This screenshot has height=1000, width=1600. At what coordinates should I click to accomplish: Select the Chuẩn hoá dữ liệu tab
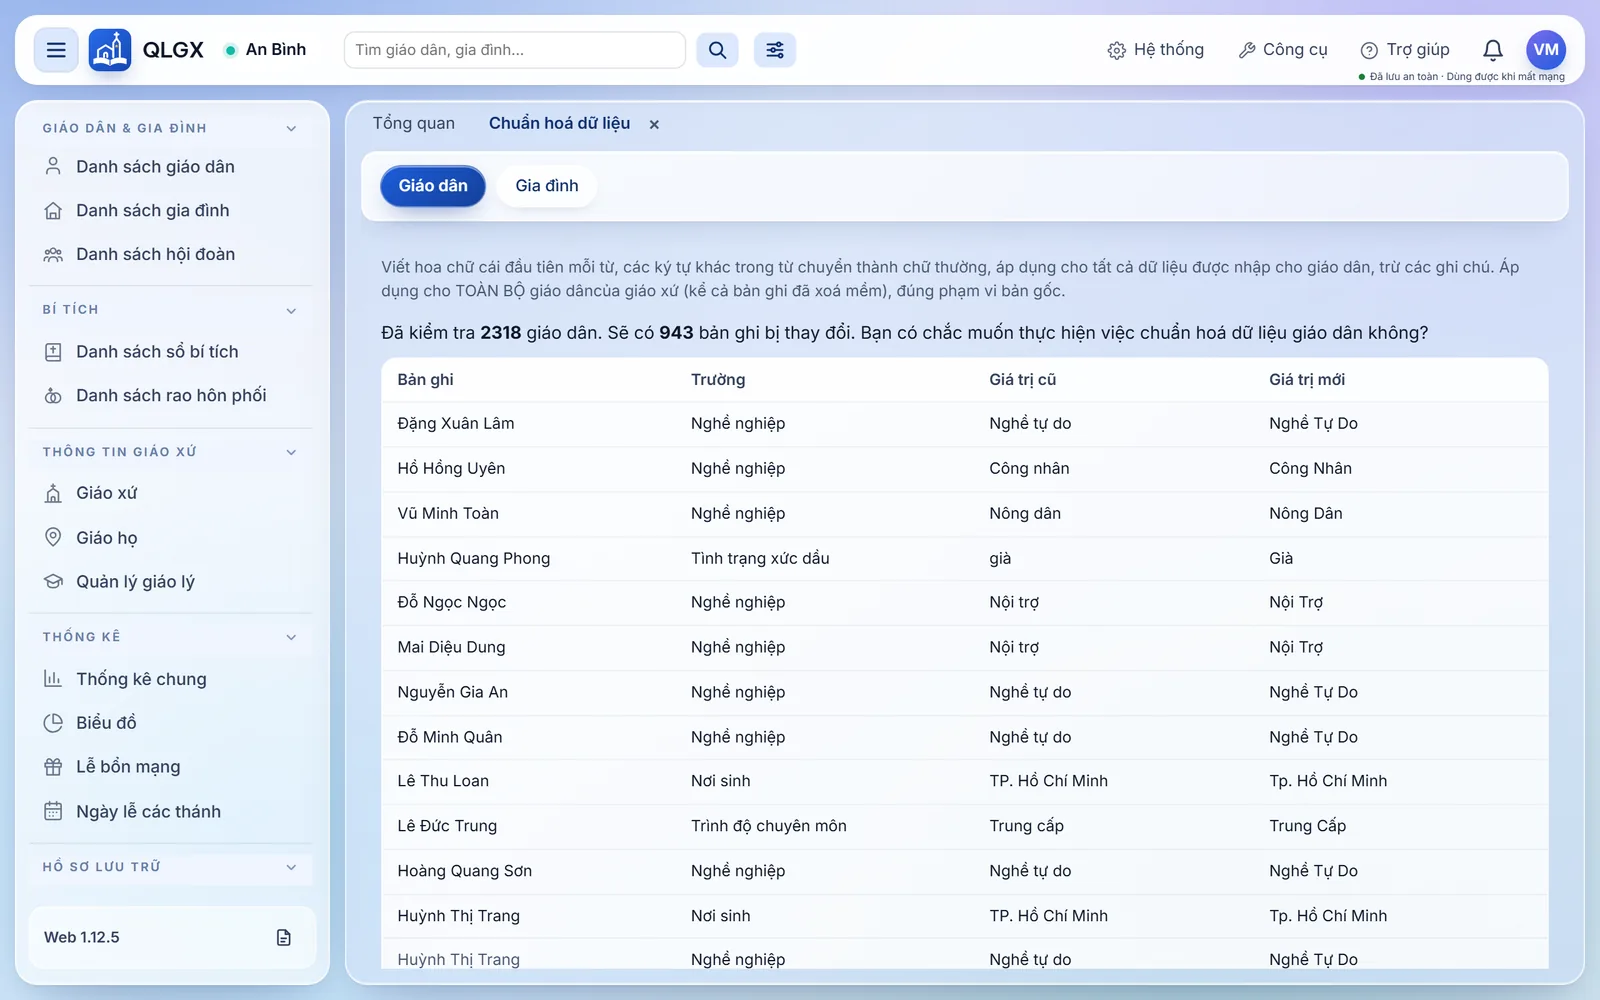(x=559, y=123)
